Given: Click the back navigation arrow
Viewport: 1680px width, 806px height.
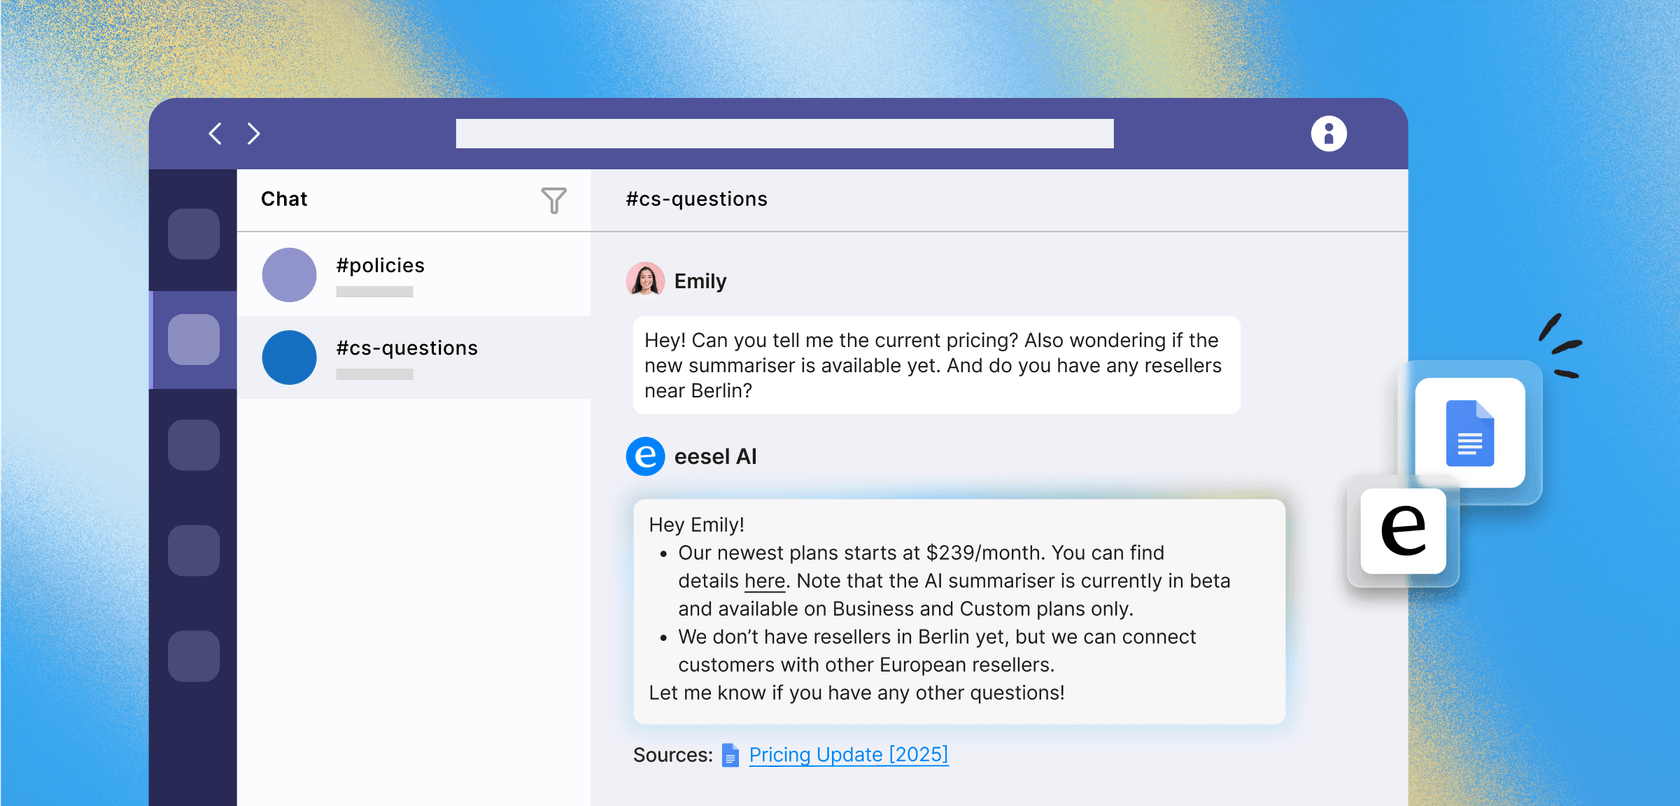Looking at the screenshot, I should [215, 134].
